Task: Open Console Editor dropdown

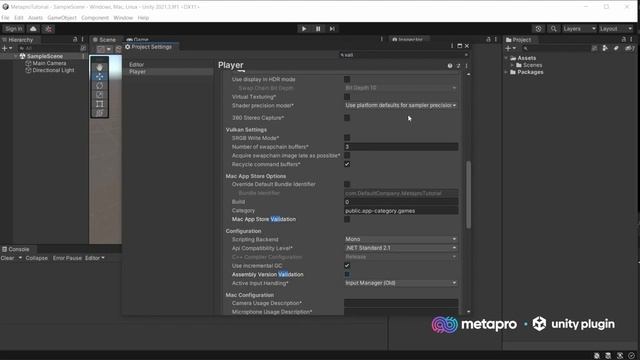Action: [95, 258]
